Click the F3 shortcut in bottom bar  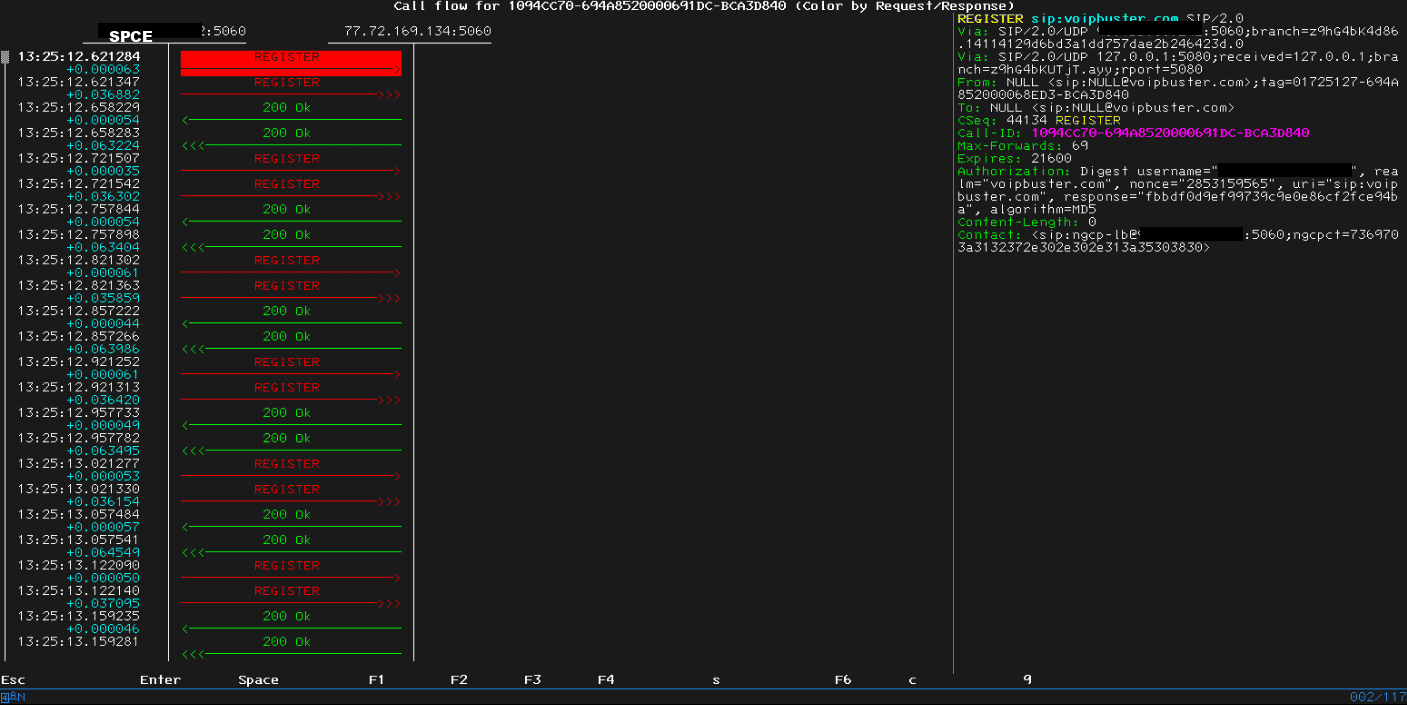coord(532,680)
